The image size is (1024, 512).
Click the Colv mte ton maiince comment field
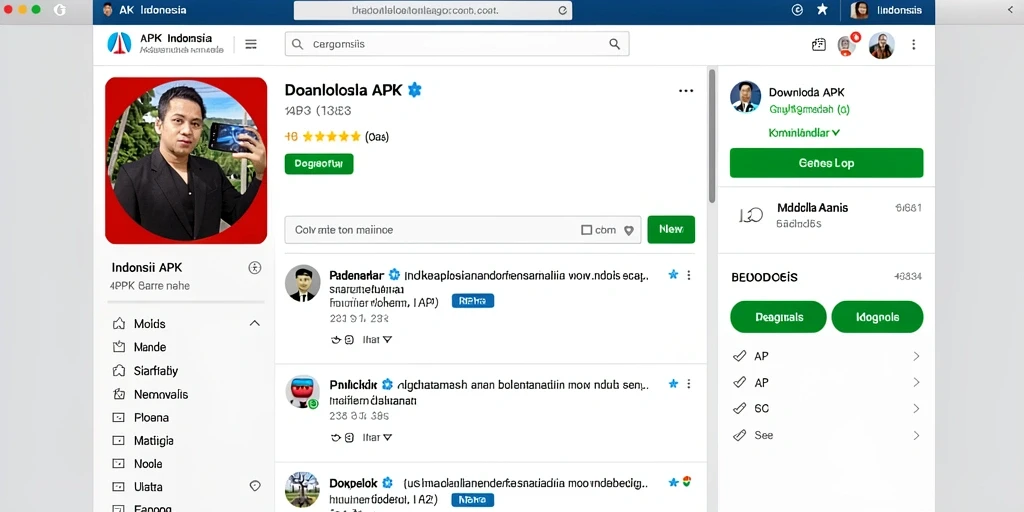463,230
